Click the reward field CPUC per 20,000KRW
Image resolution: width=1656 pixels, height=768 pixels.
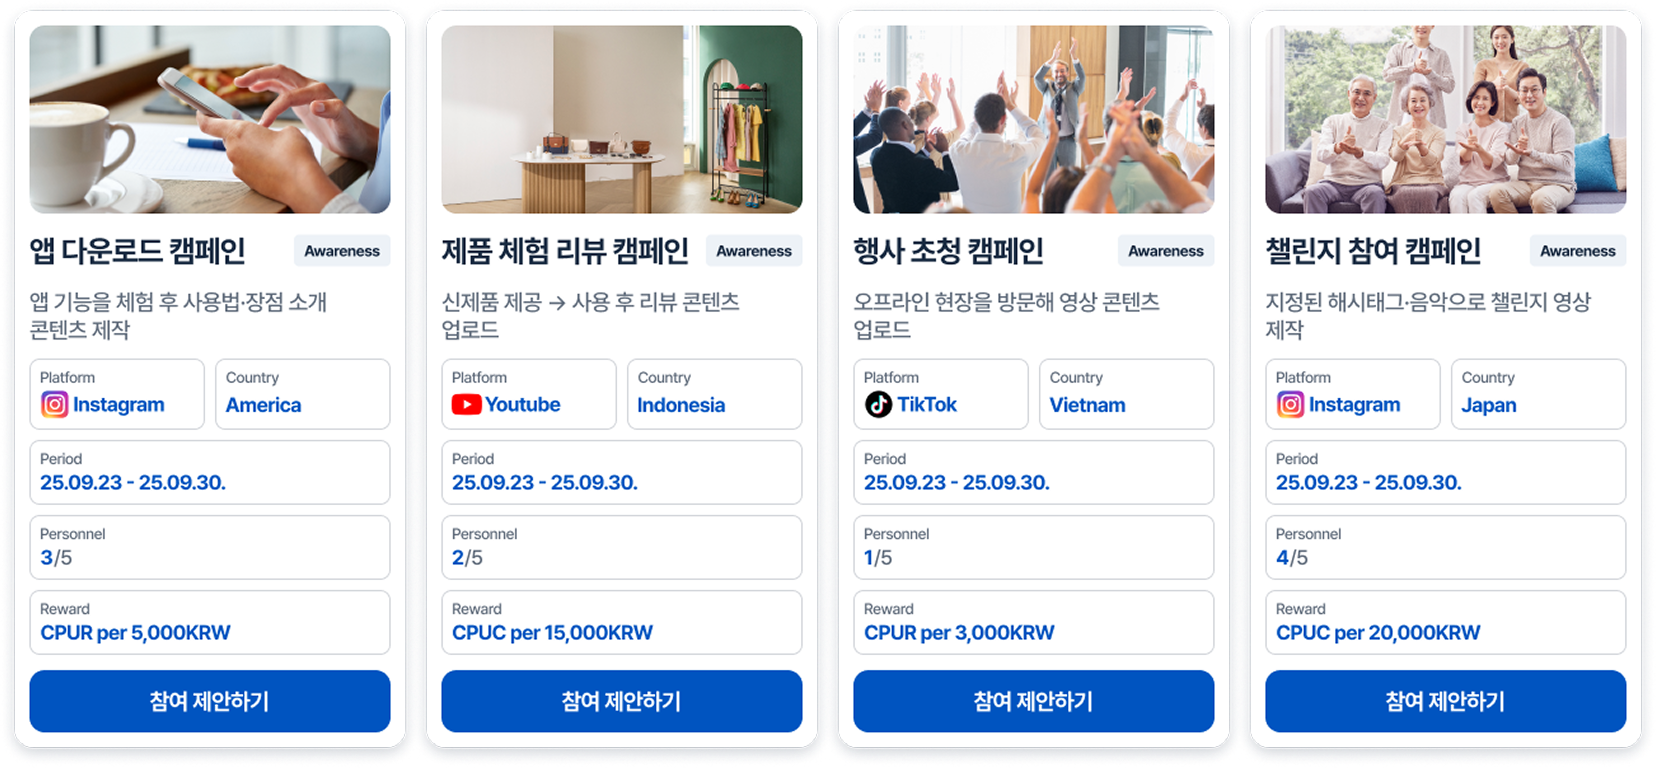pyautogui.click(x=1446, y=622)
